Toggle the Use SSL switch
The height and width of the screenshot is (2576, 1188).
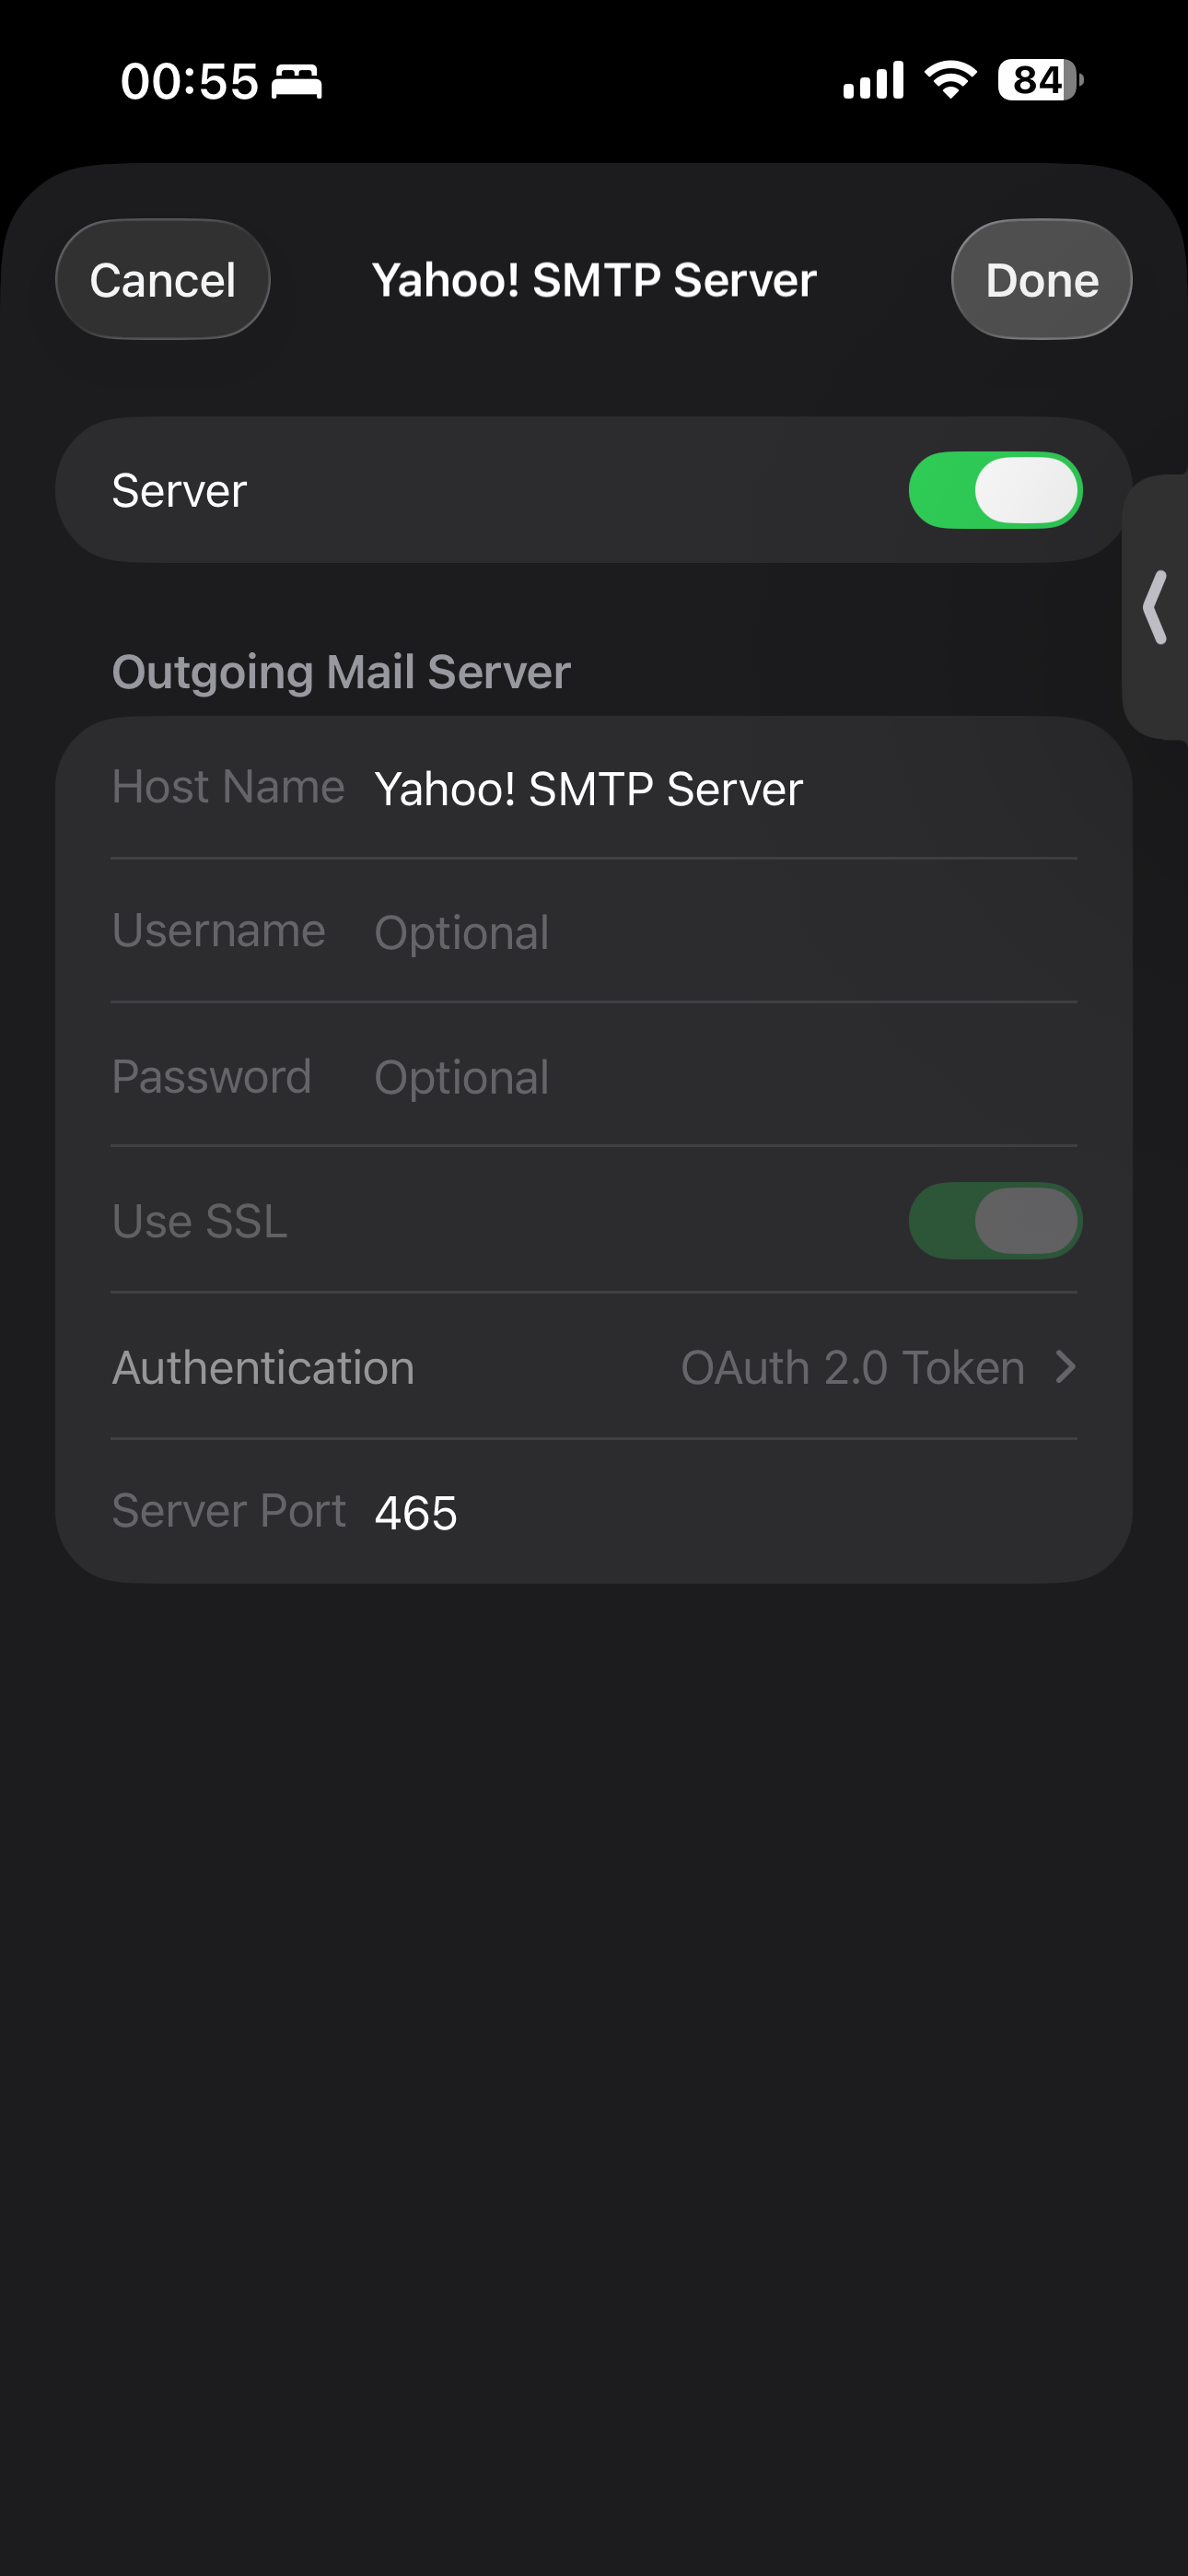(995, 1221)
